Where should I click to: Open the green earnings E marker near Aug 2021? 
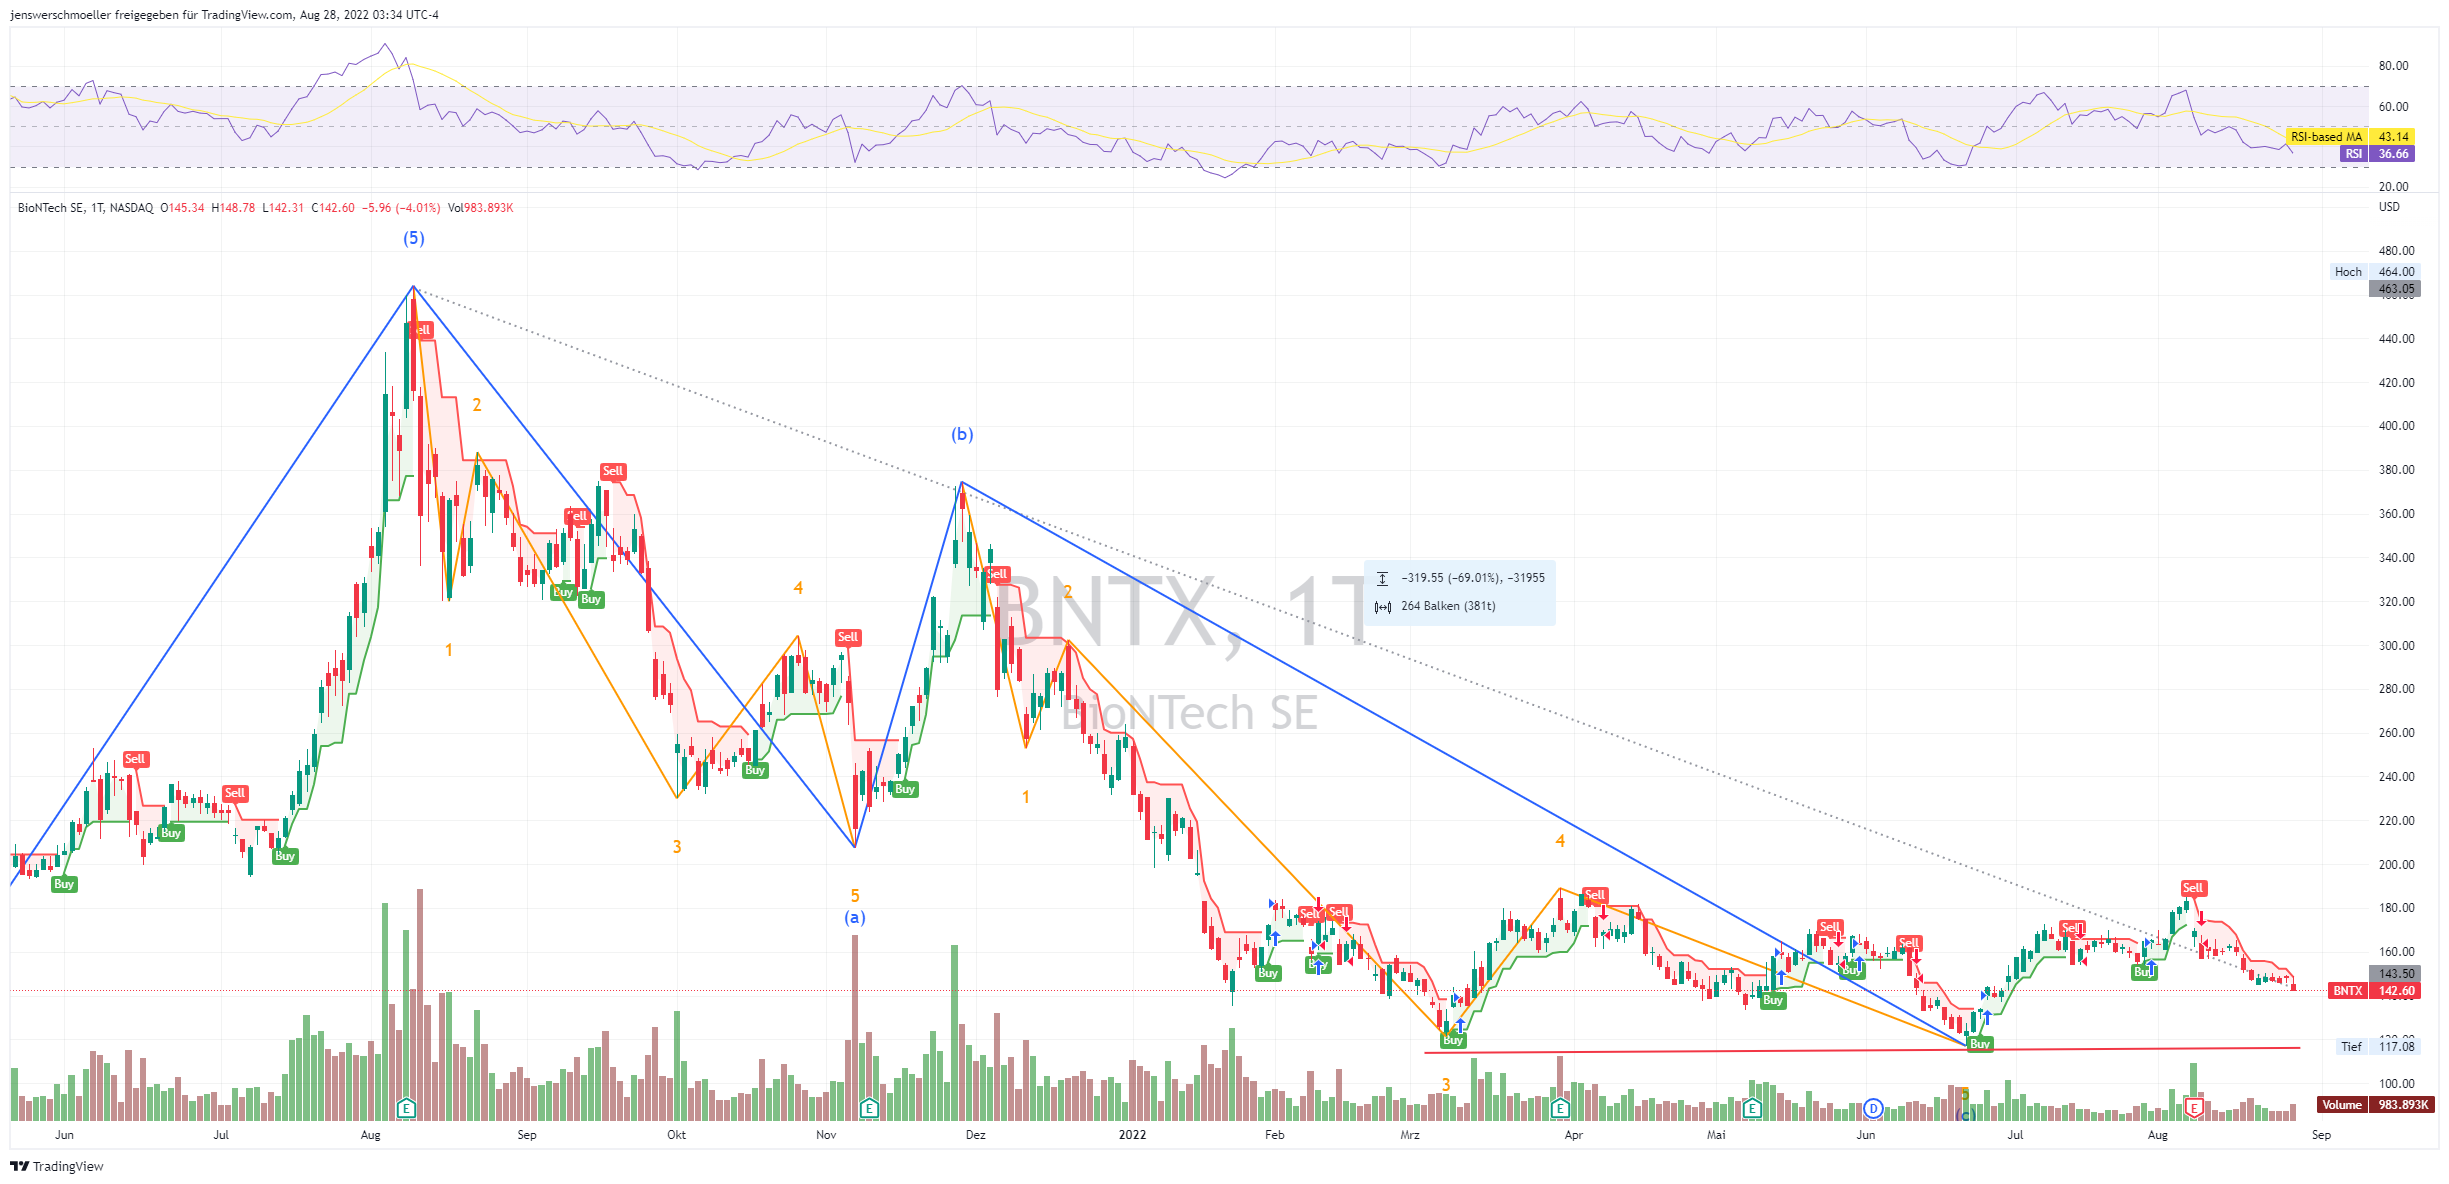tap(405, 1108)
